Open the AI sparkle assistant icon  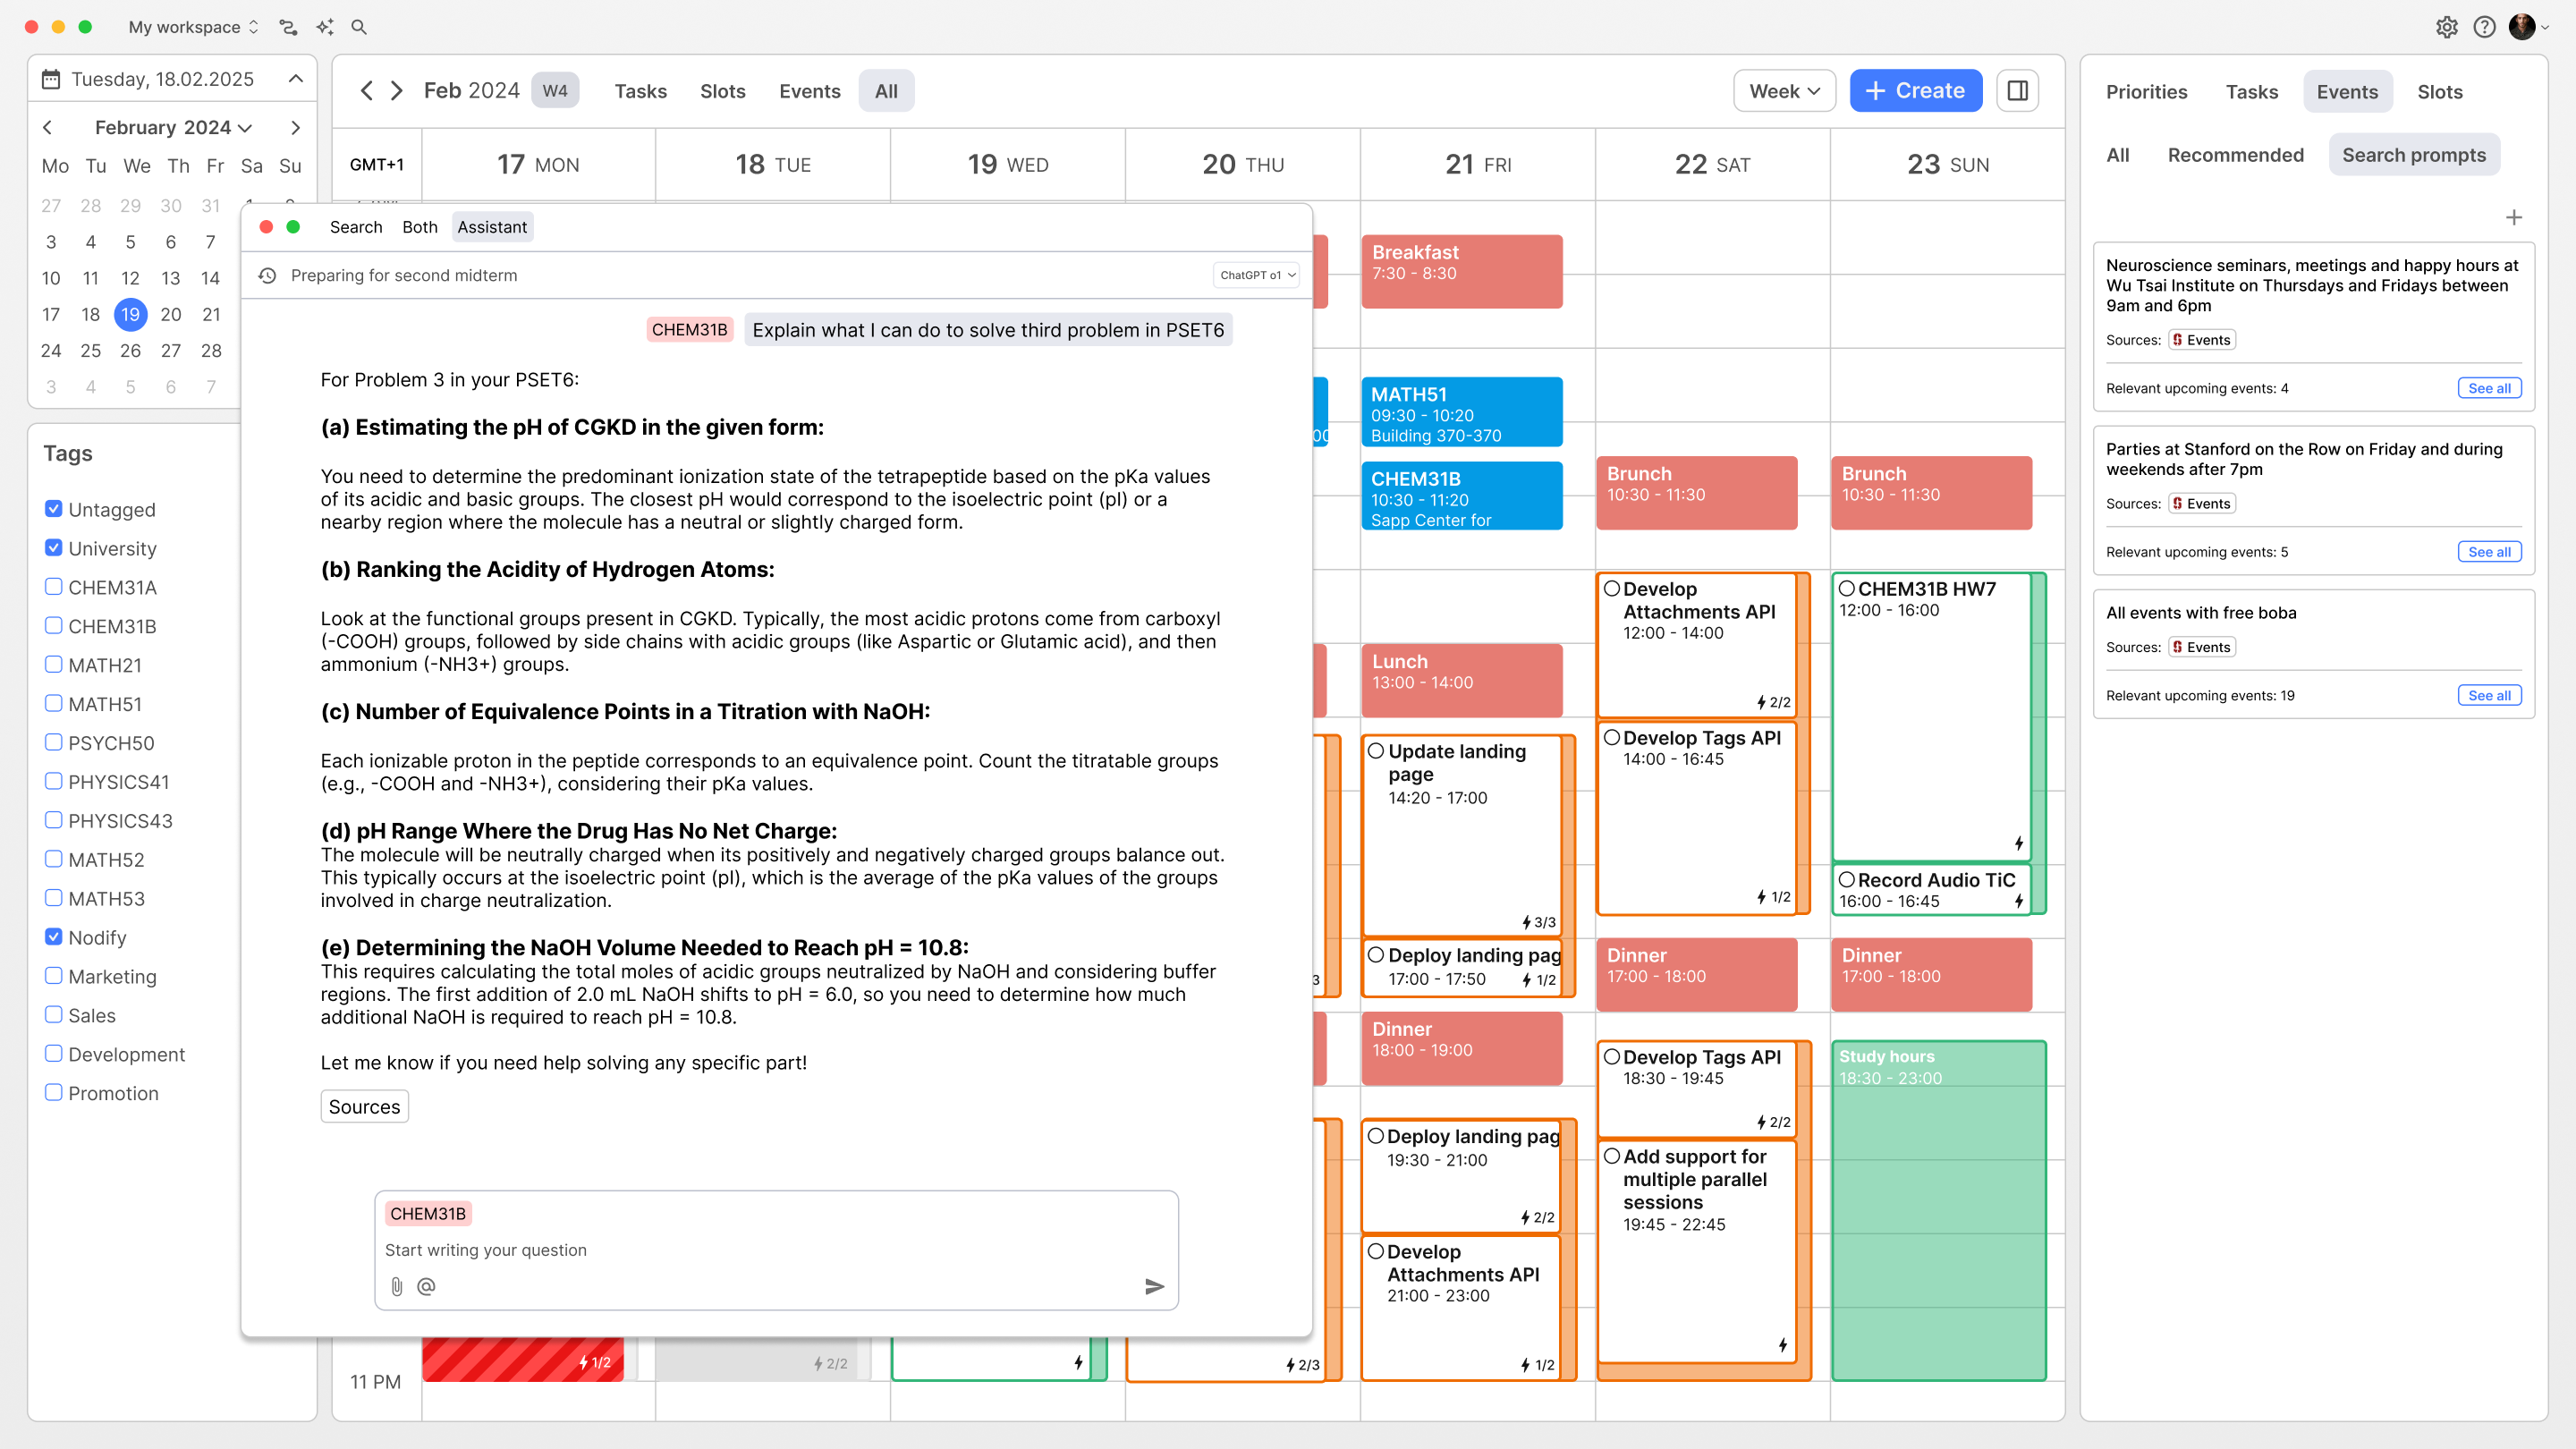coord(324,27)
